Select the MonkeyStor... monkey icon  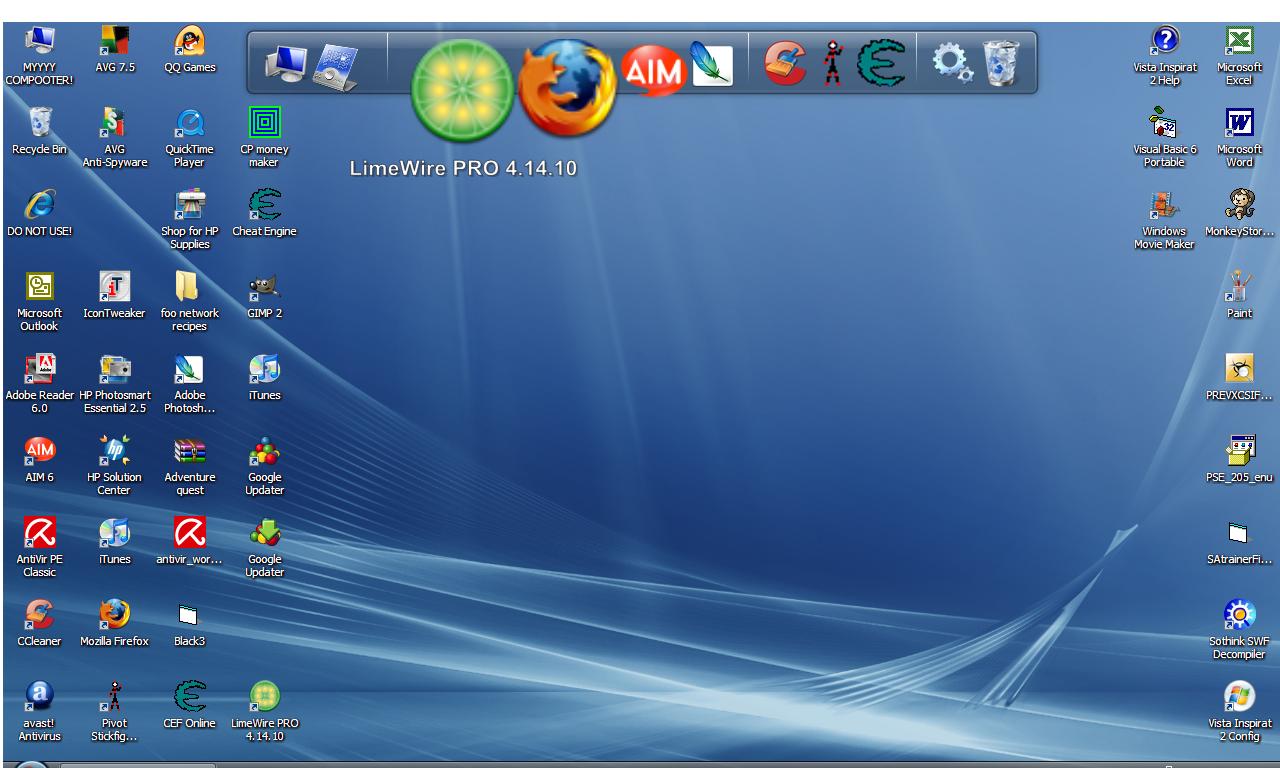coord(1240,214)
